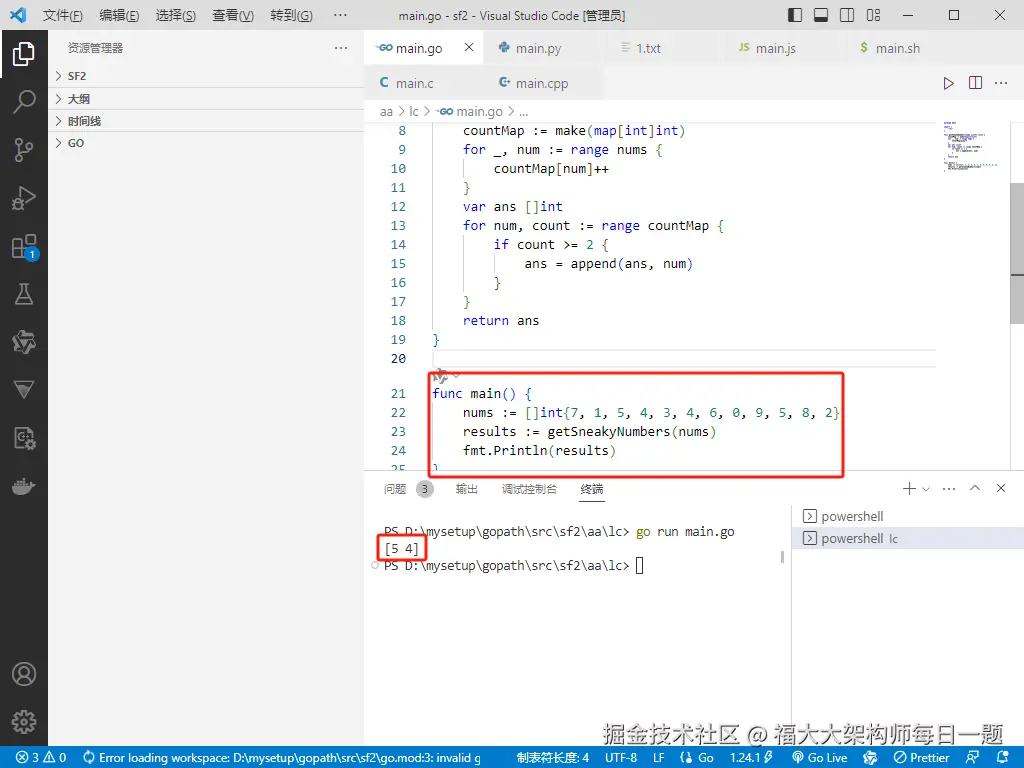Open the 转到(G) menu
This screenshot has width=1024, height=768.
pos(291,15)
